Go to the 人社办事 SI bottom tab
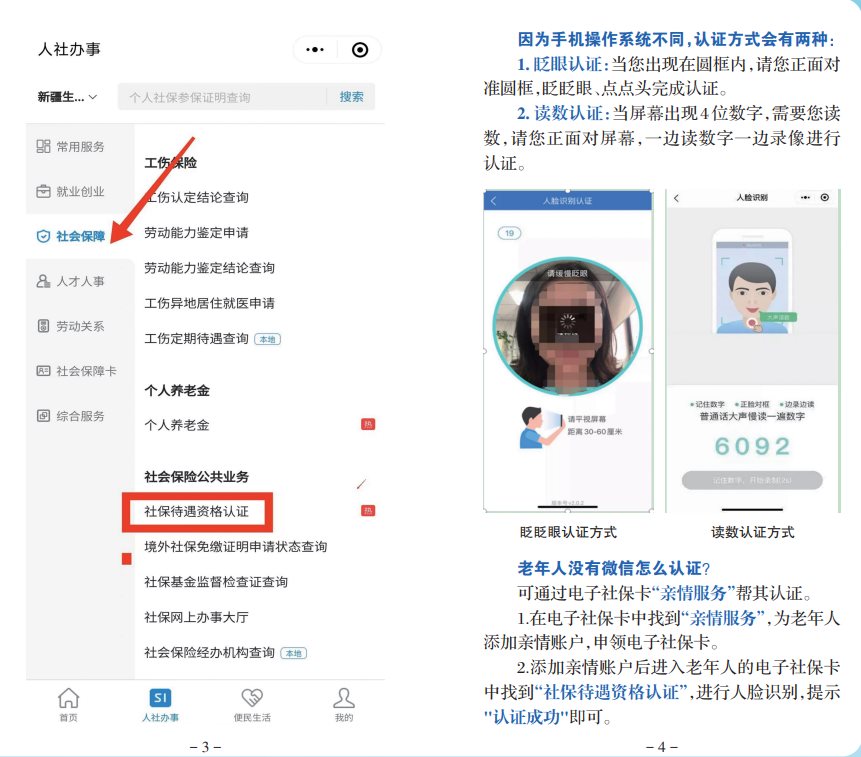This screenshot has height=757, width=861. (x=160, y=705)
